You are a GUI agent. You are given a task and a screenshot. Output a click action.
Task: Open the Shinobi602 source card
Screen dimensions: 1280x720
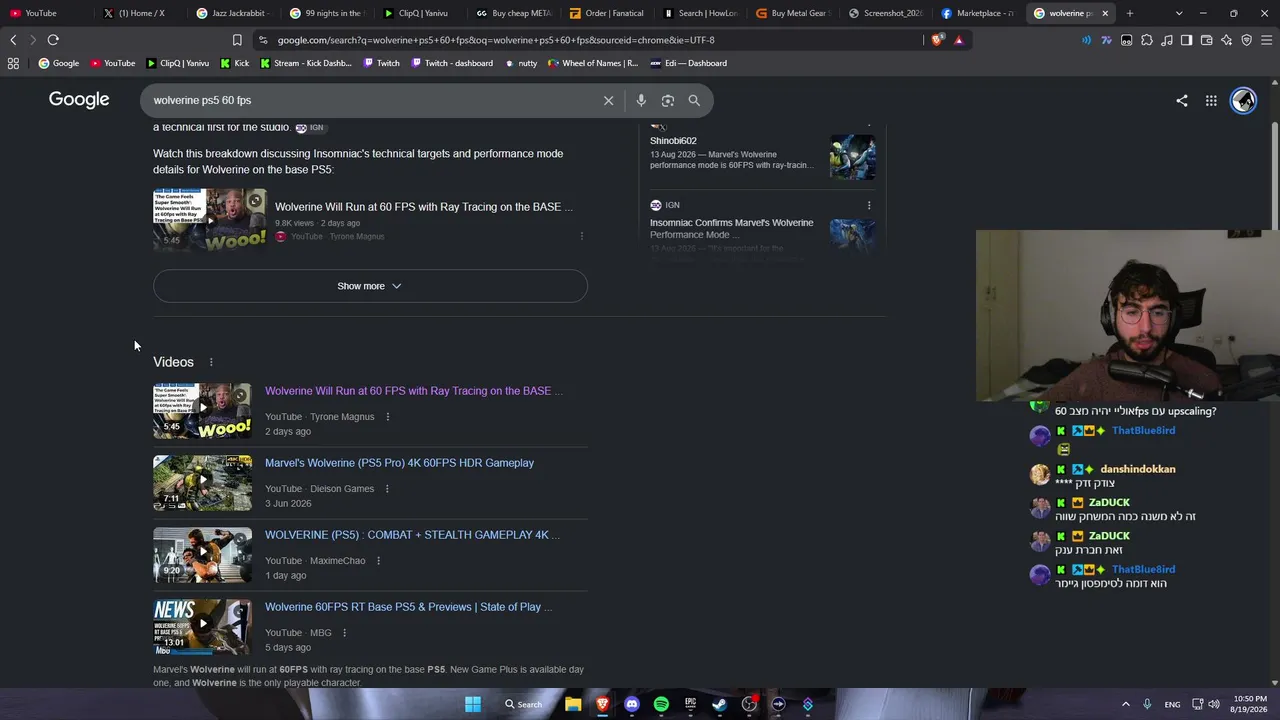(x=762, y=153)
